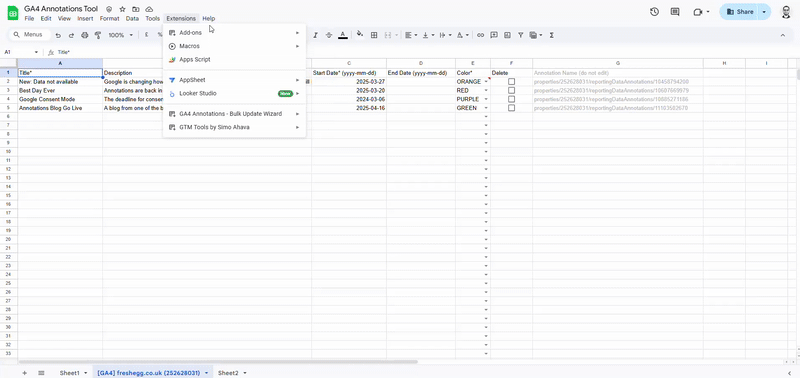Collapse the toolbar with the chevron
The width and height of the screenshot is (800, 378).
click(x=783, y=35)
